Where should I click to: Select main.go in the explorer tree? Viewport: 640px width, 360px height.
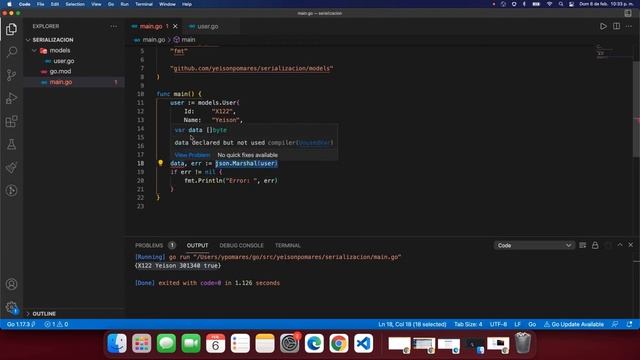(x=61, y=82)
